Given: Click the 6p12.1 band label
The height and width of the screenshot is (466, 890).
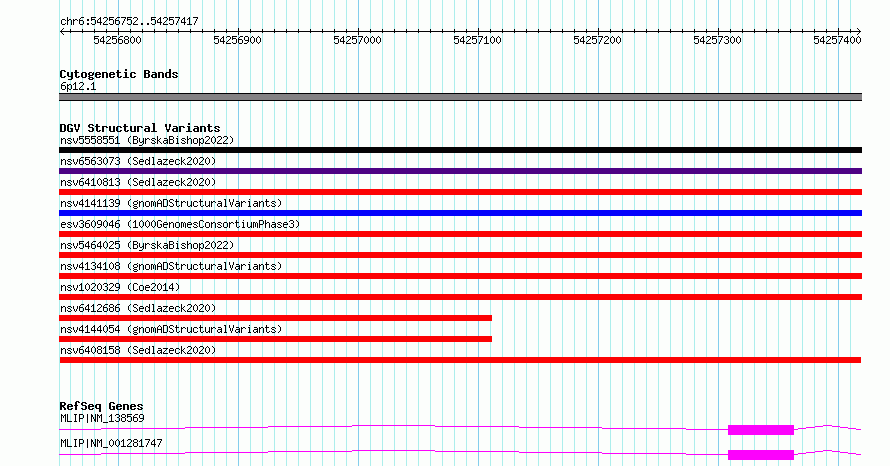Looking at the screenshot, I should pyautogui.click(x=78, y=86).
